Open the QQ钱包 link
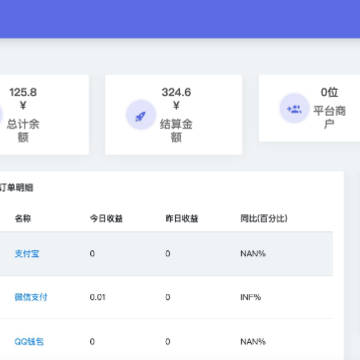The height and width of the screenshot is (360, 360). click(29, 341)
